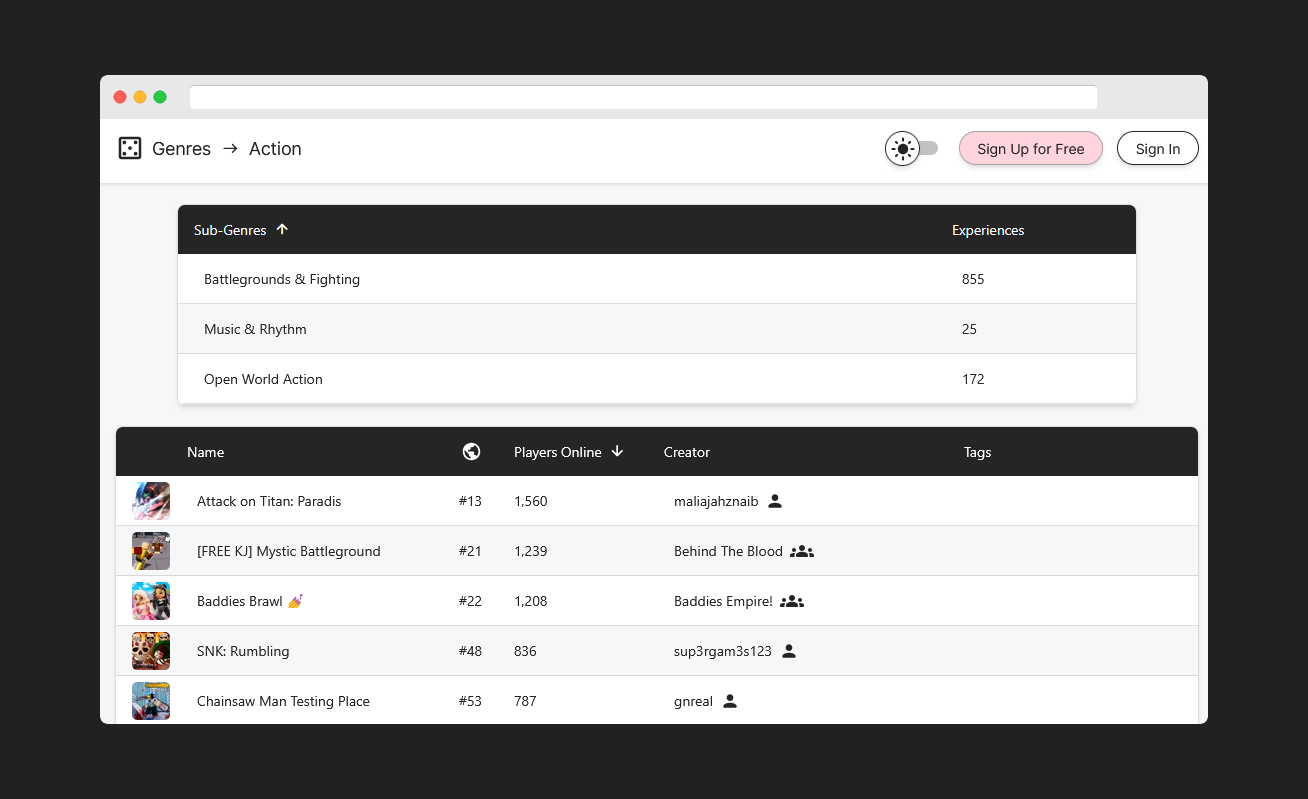Click the Name column header

(206, 452)
